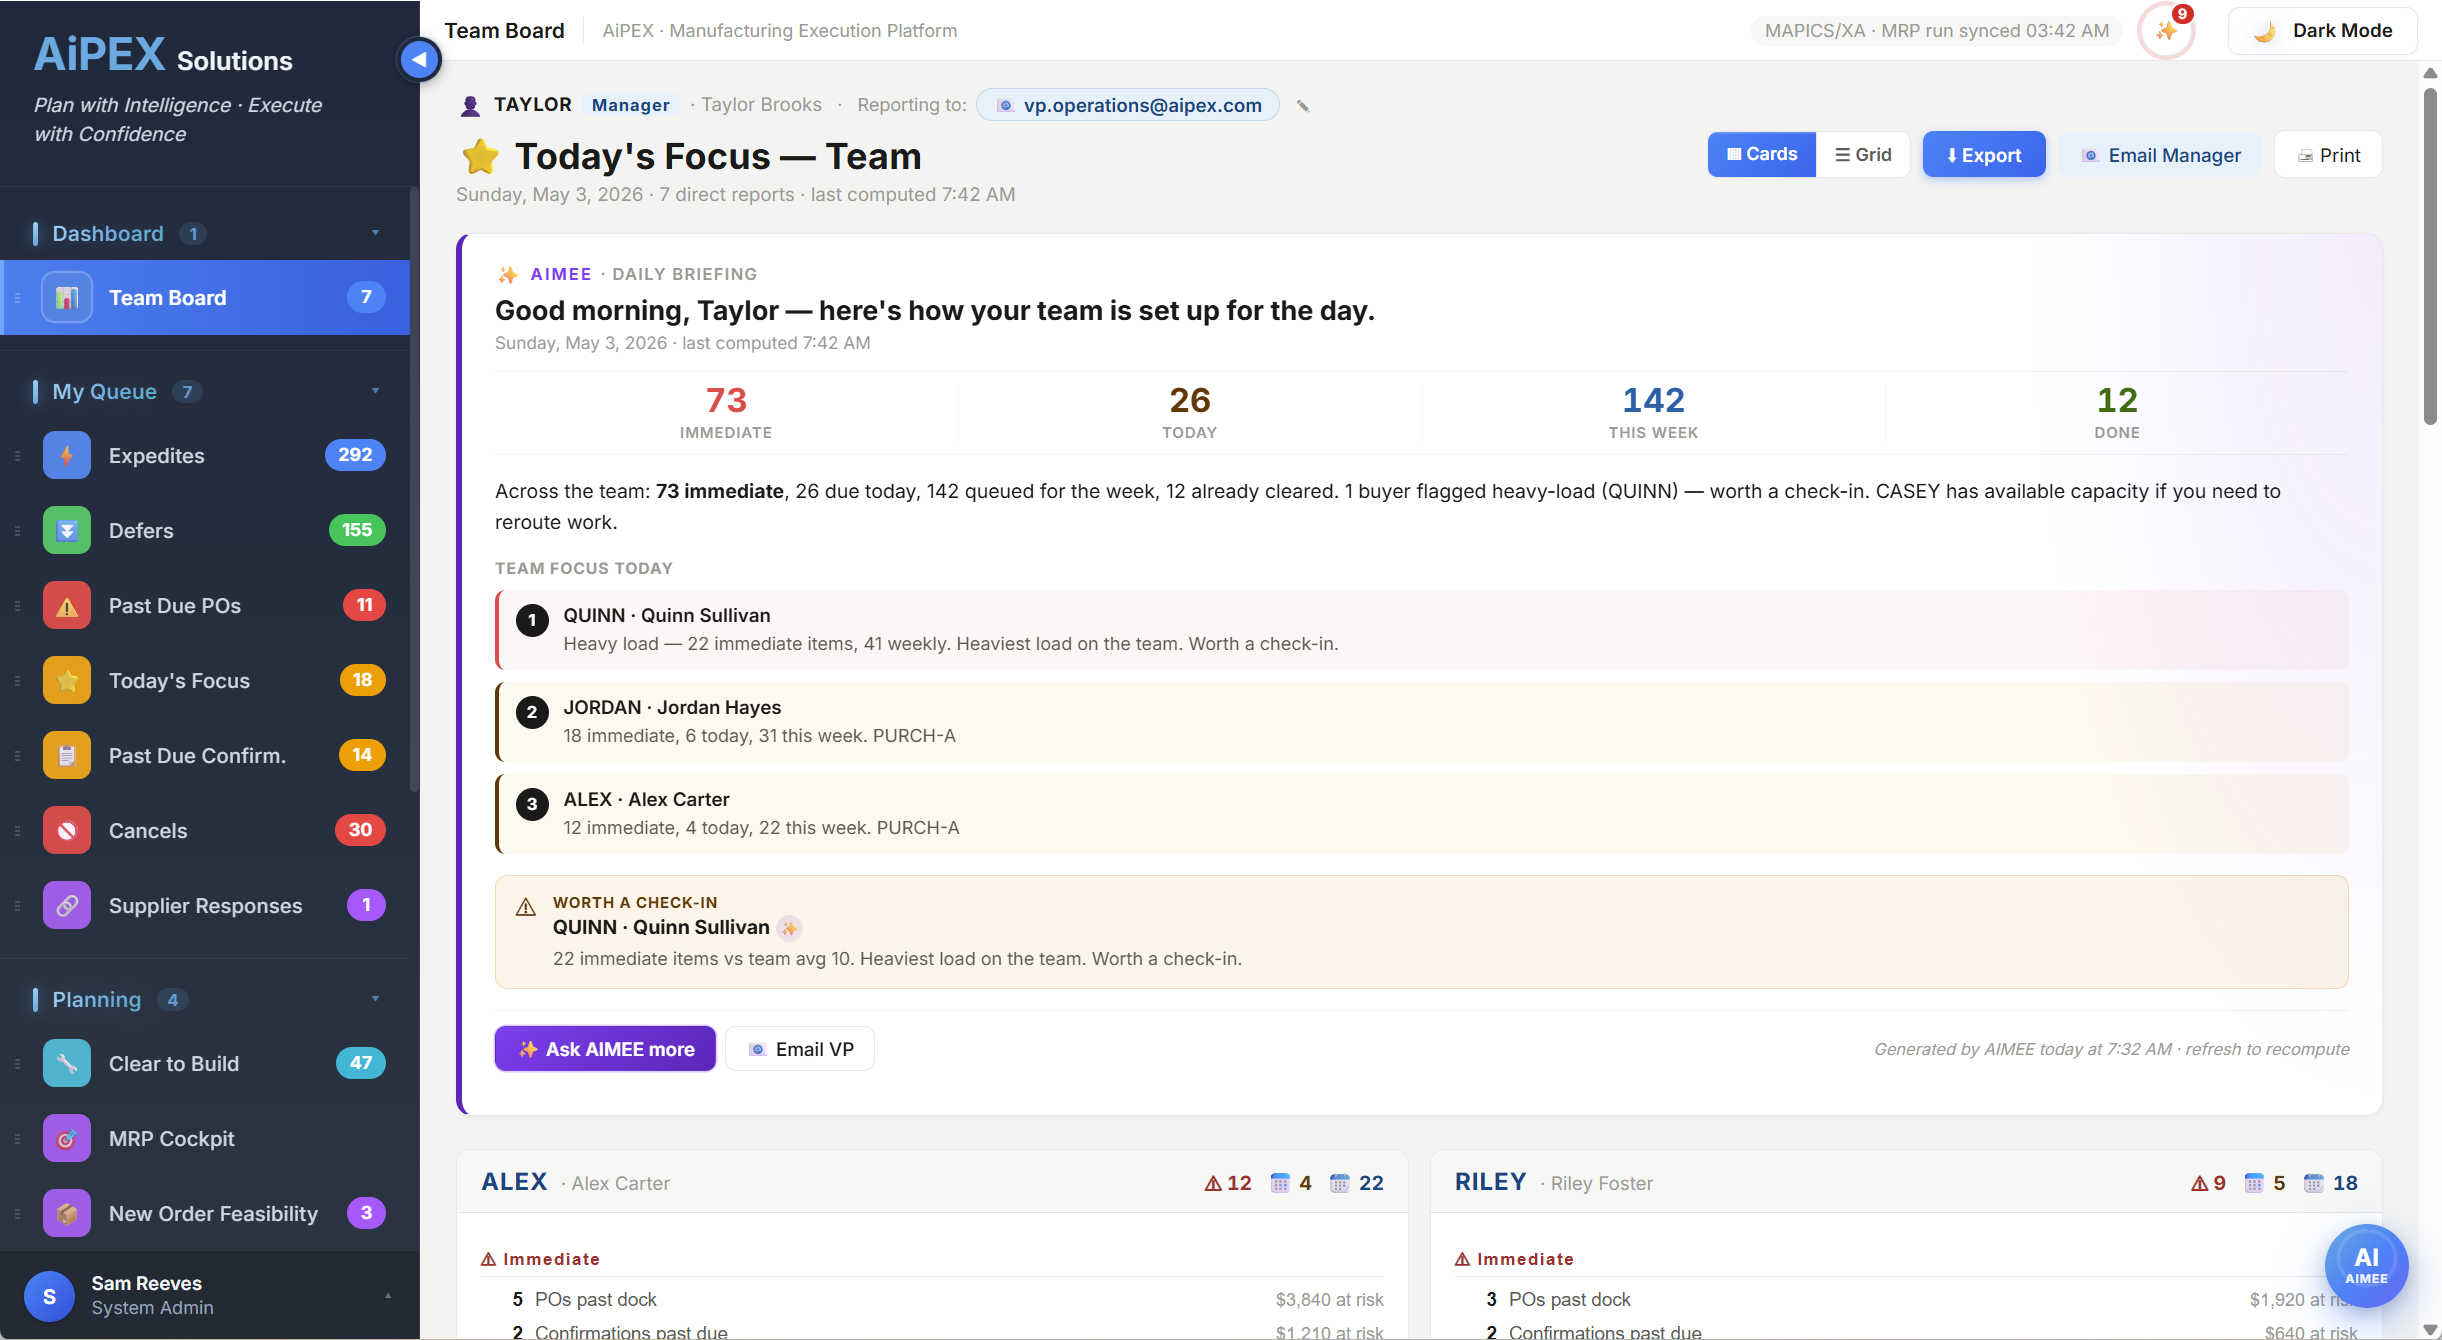This screenshot has width=2442, height=1340.
Task: Click the Past Due Confirm. clipboard icon
Action: click(67, 756)
